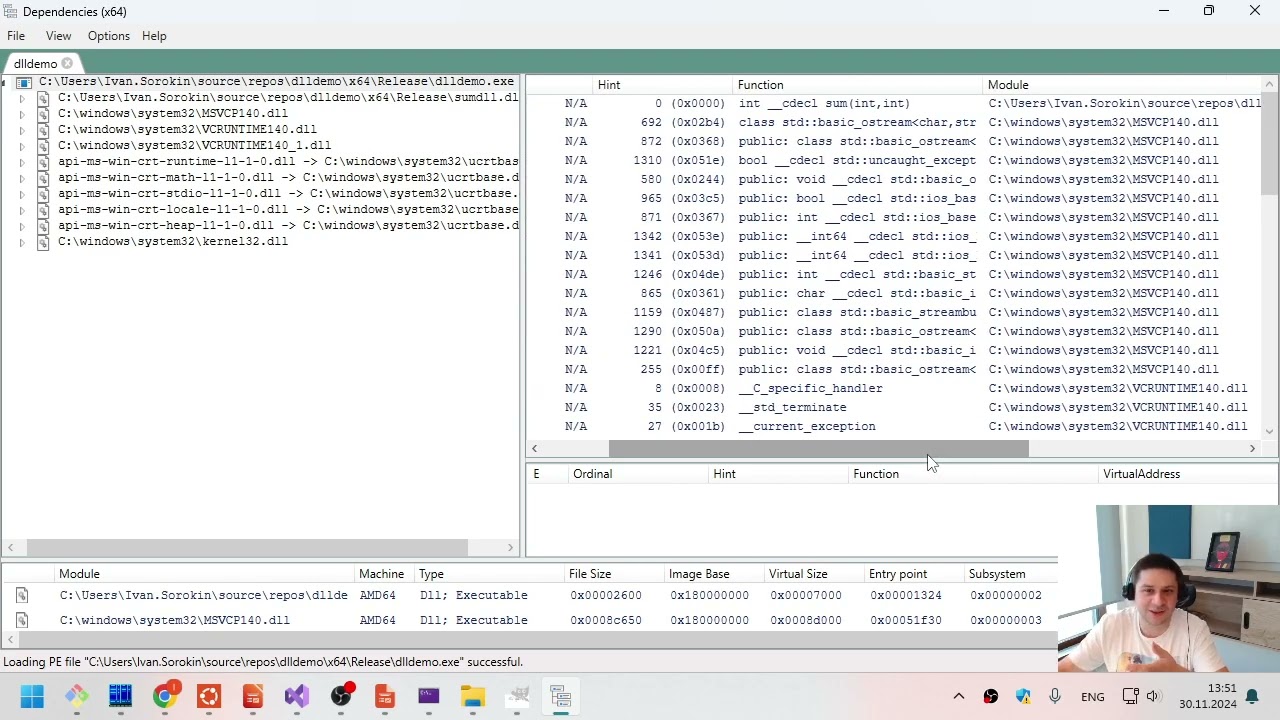
Task: Expand the VCRUNTIME140_1.dll tree node
Action: click(x=22, y=145)
